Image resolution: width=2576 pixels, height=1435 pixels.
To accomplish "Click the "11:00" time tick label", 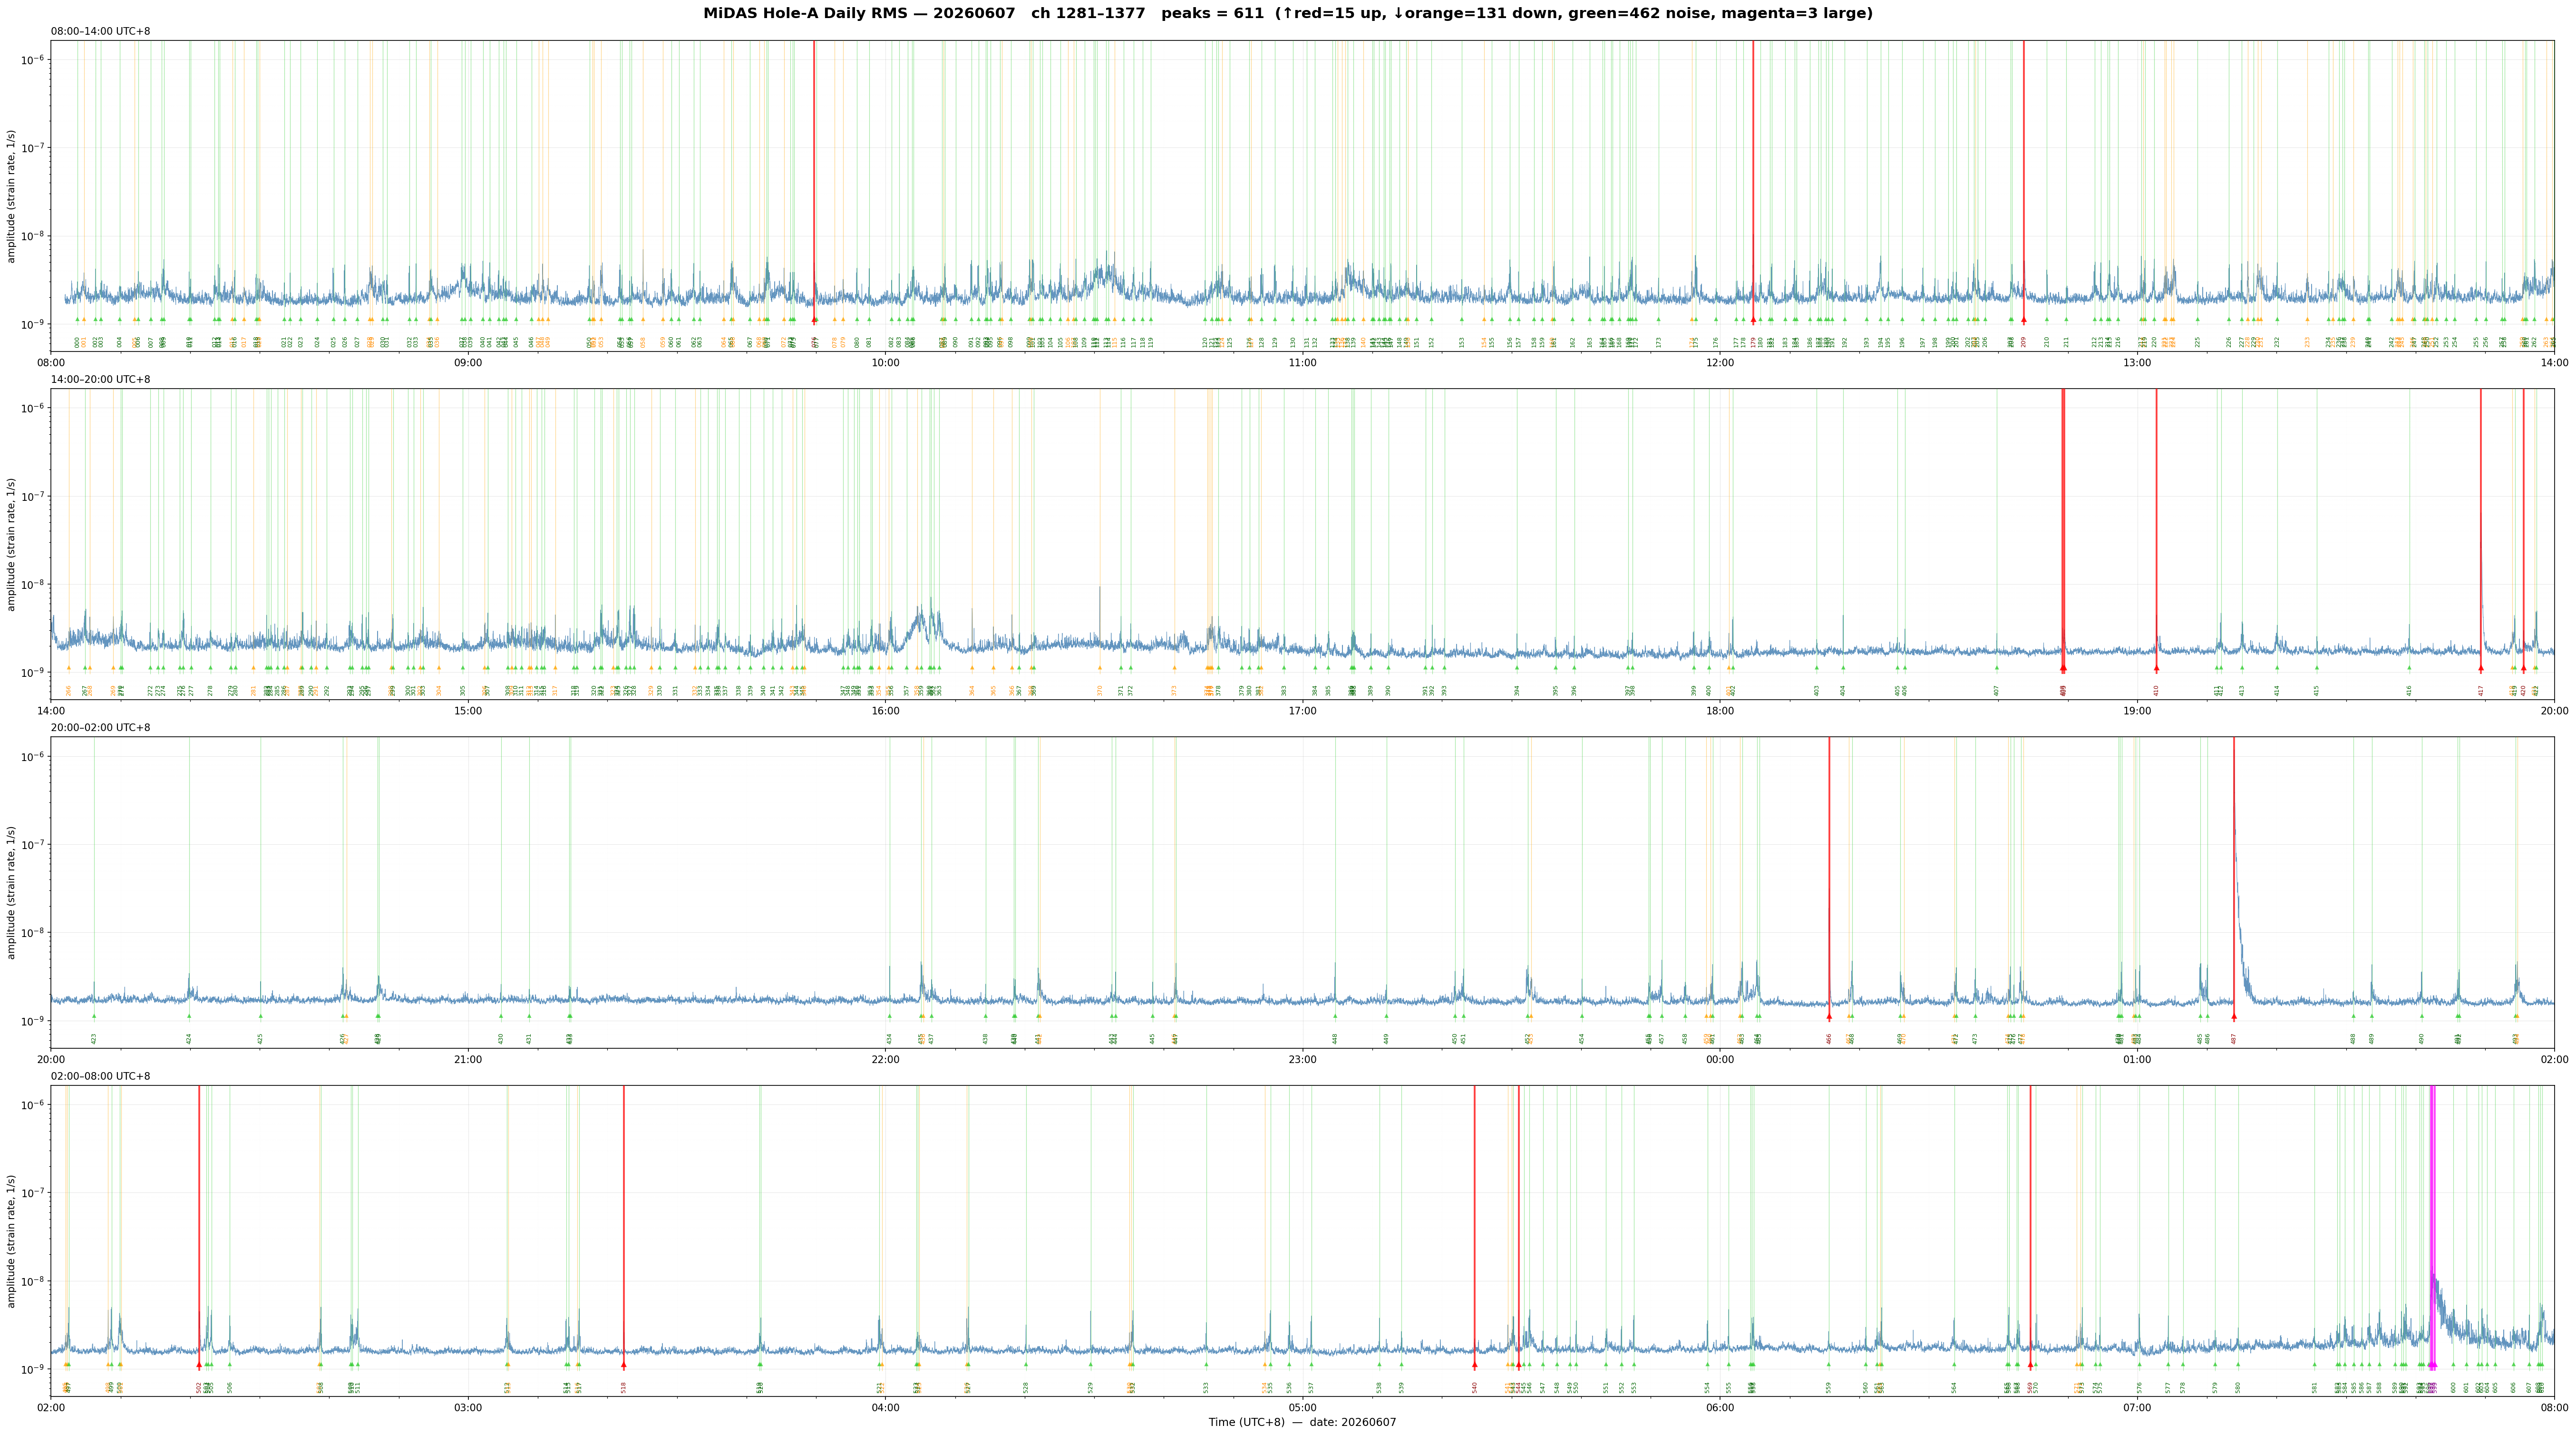I will click(1302, 363).
